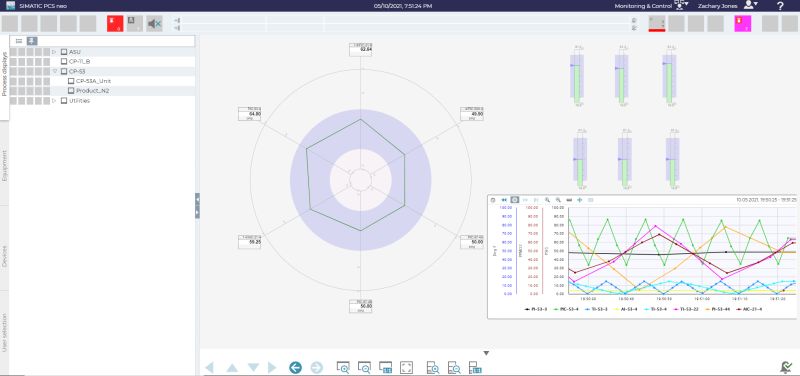The height and width of the screenshot is (376, 800).
Task: Open the help question mark
Action: pos(780,6)
